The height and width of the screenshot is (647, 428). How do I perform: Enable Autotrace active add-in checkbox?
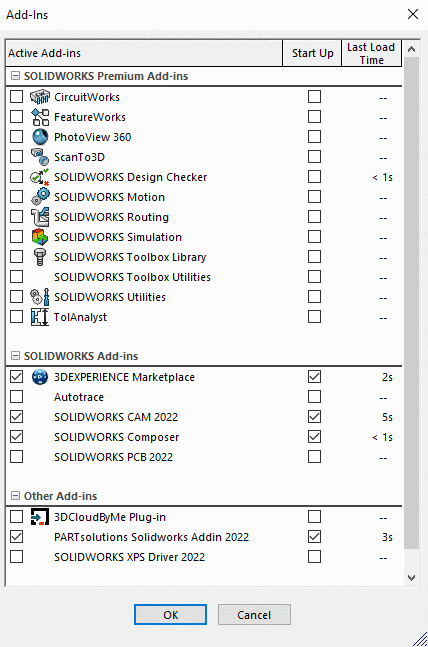[x=17, y=397]
